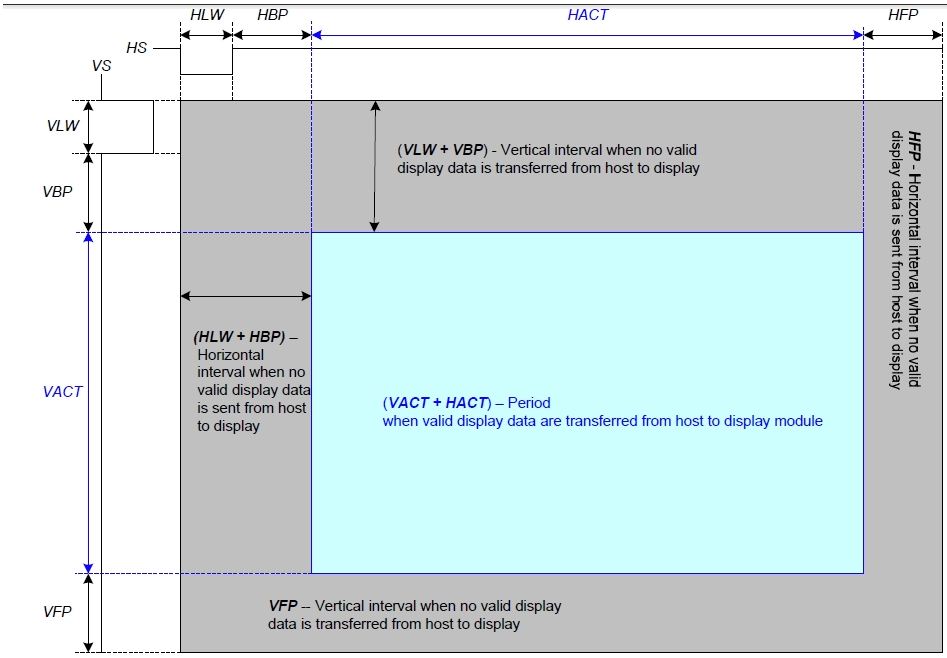Click the (VLW + VBP) description text
Image resolution: width=947 pixels, height=658 pixels.
[548, 159]
